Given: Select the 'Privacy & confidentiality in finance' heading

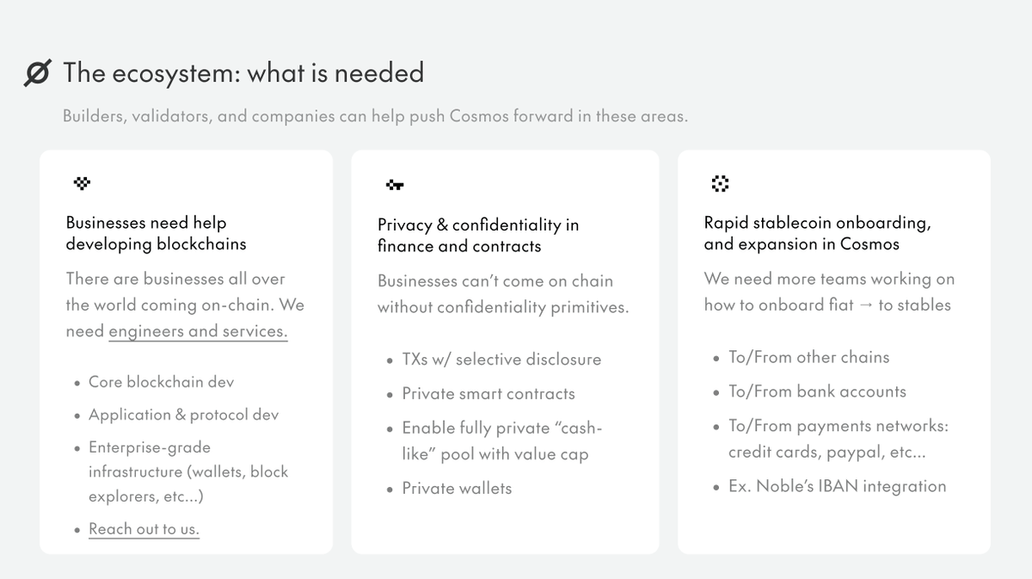Looking at the screenshot, I should click(478, 235).
